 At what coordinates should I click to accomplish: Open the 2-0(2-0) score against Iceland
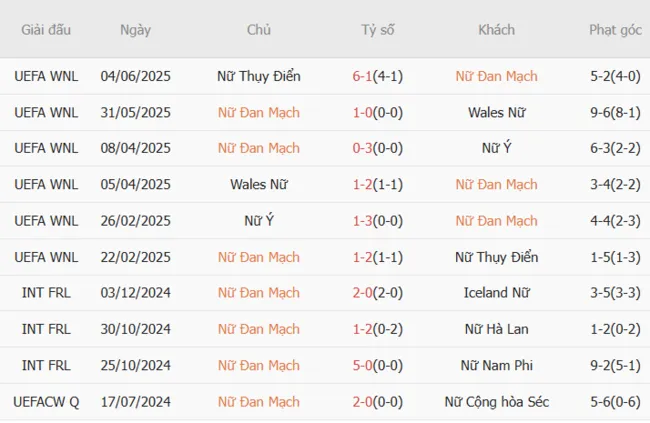[378, 293]
